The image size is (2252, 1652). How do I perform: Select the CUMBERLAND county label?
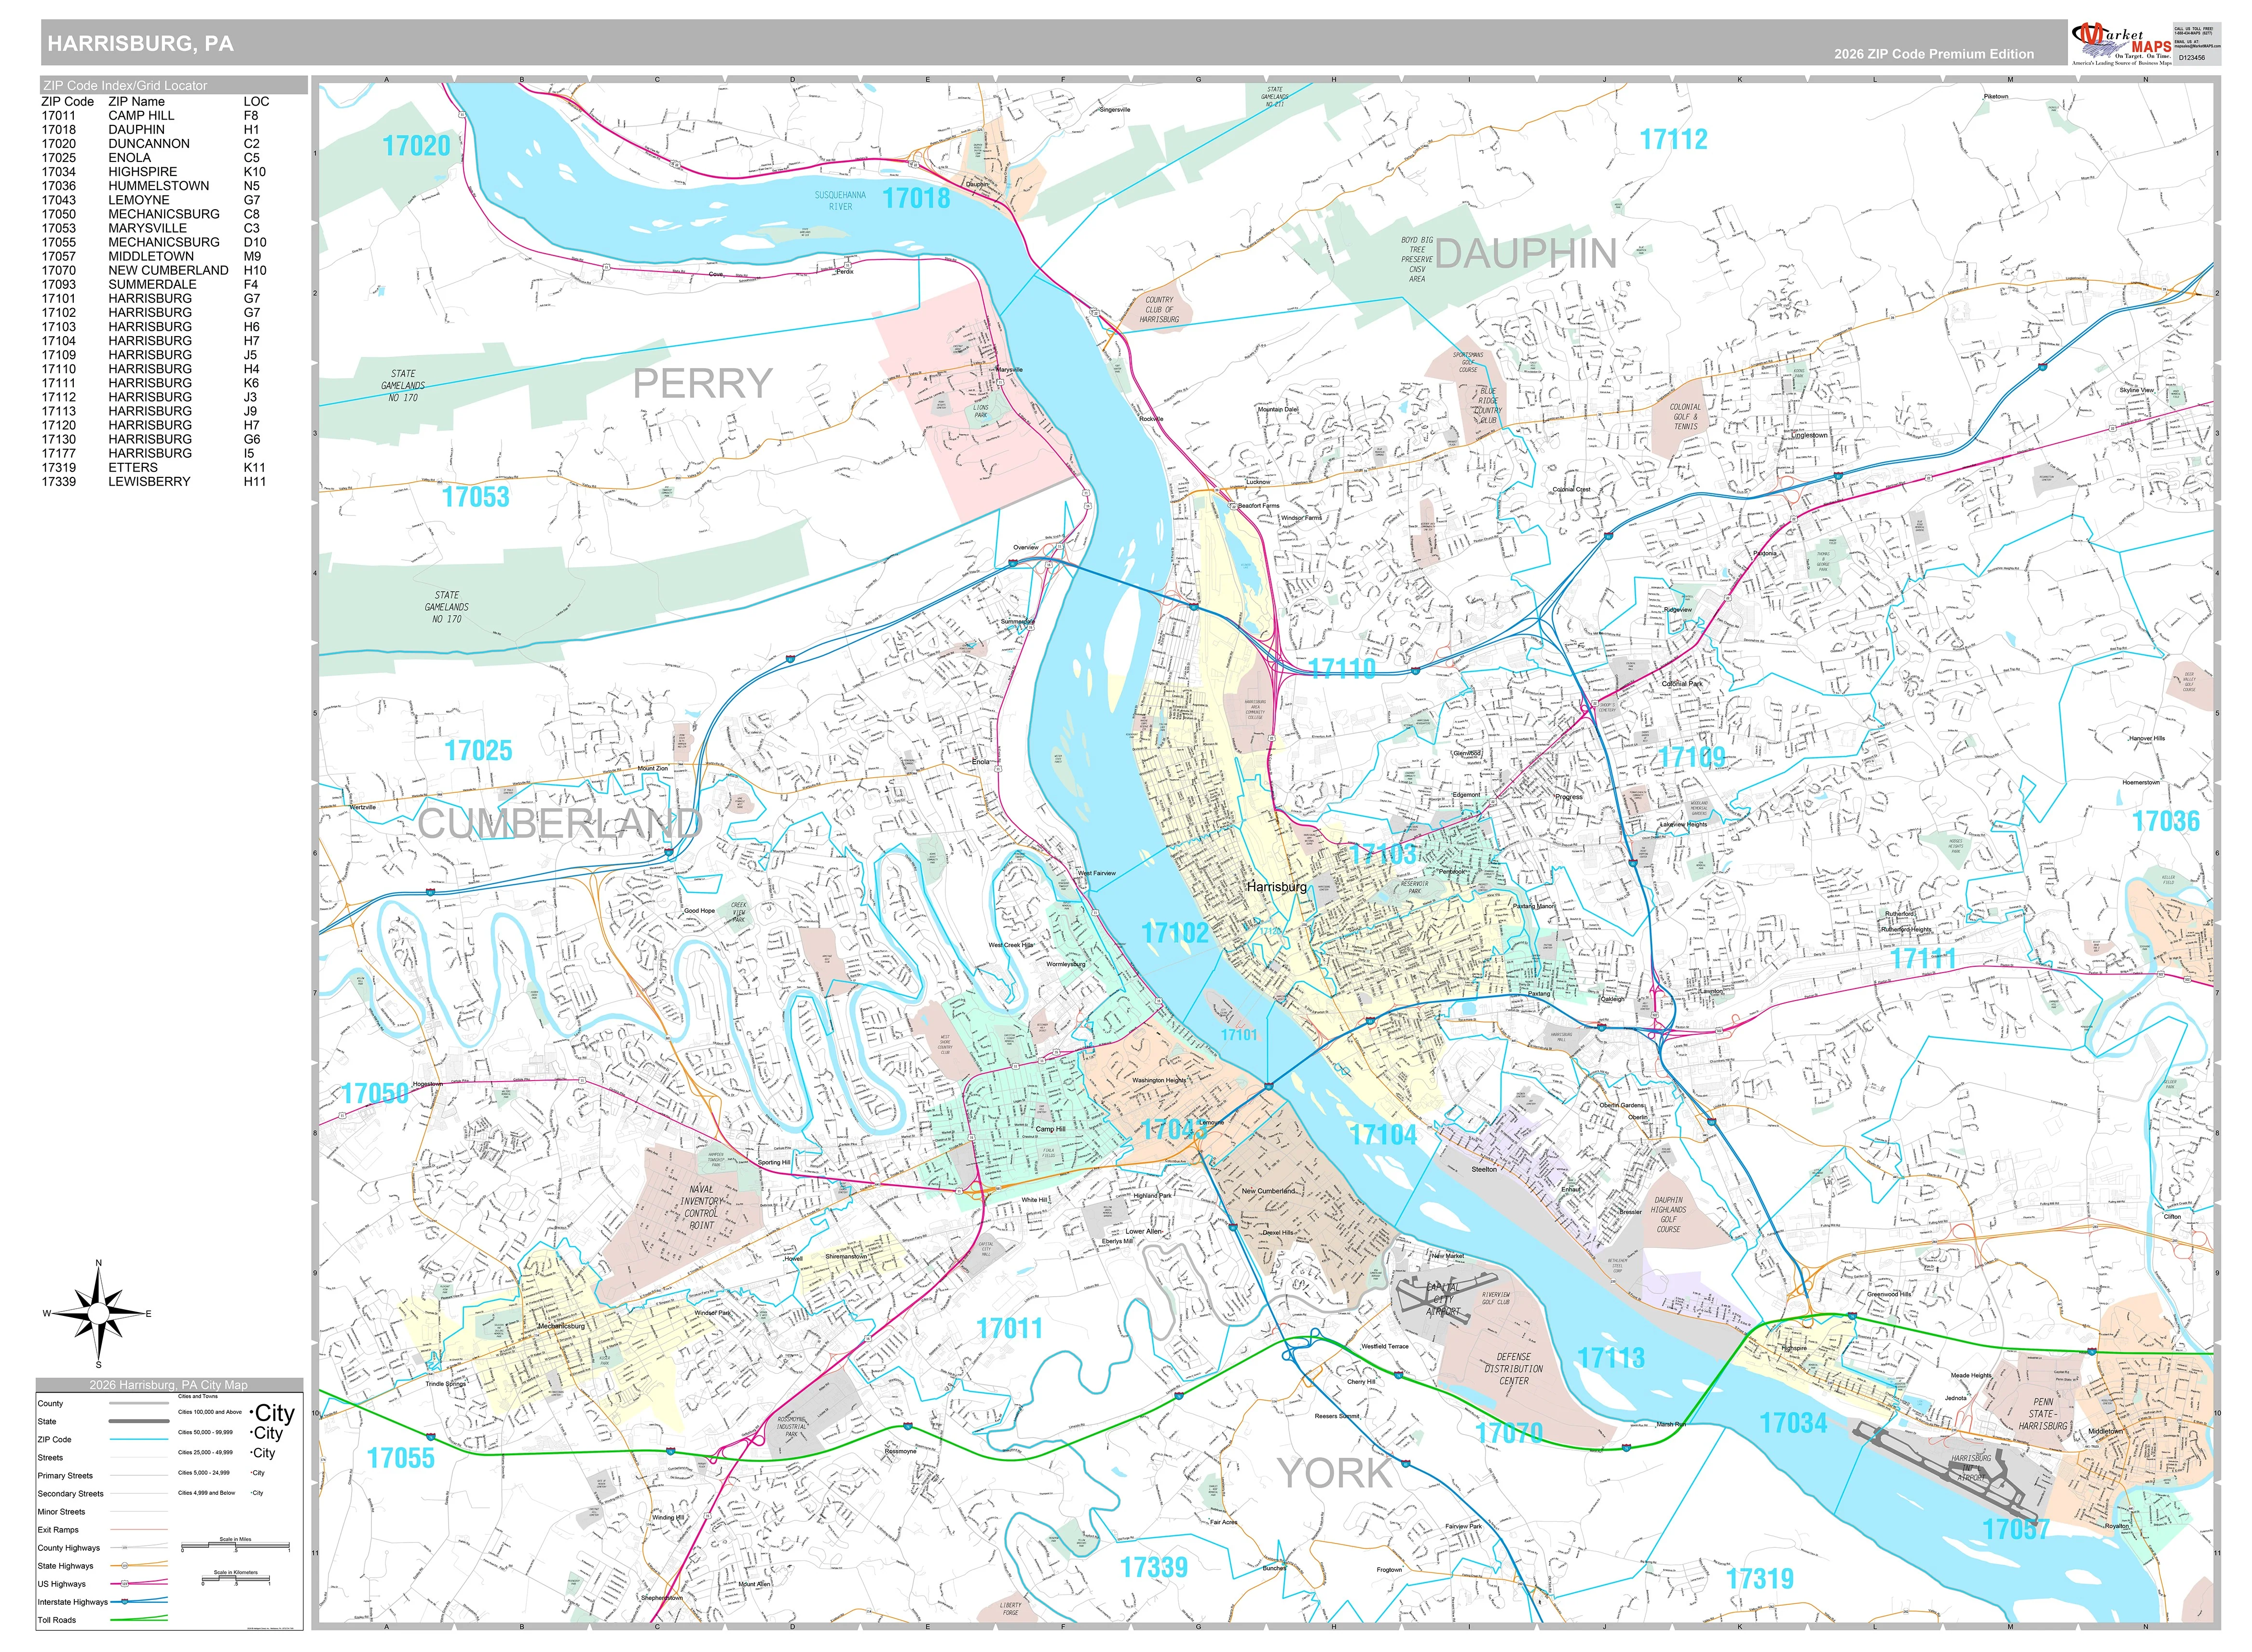point(560,824)
